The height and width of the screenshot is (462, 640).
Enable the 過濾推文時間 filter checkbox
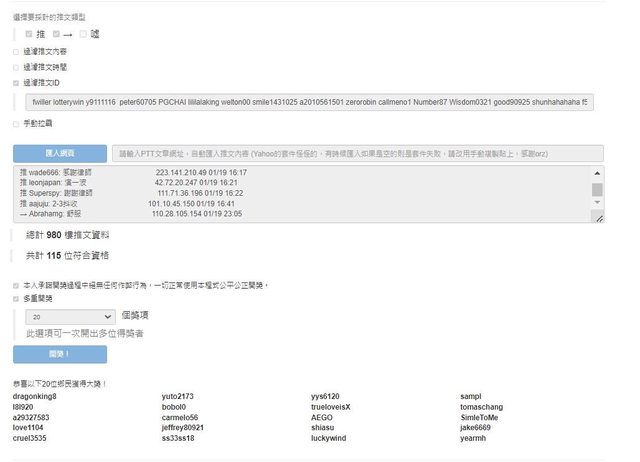pyautogui.click(x=16, y=67)
